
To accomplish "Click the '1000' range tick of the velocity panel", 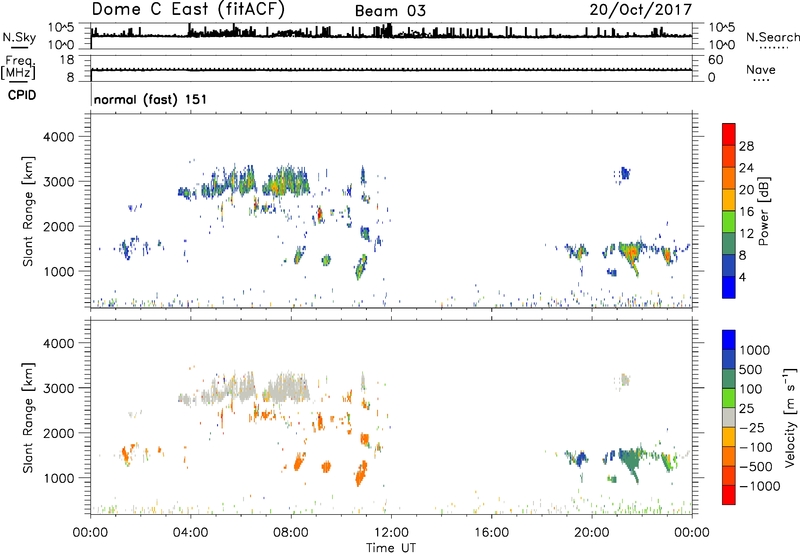I will (59, 478).
